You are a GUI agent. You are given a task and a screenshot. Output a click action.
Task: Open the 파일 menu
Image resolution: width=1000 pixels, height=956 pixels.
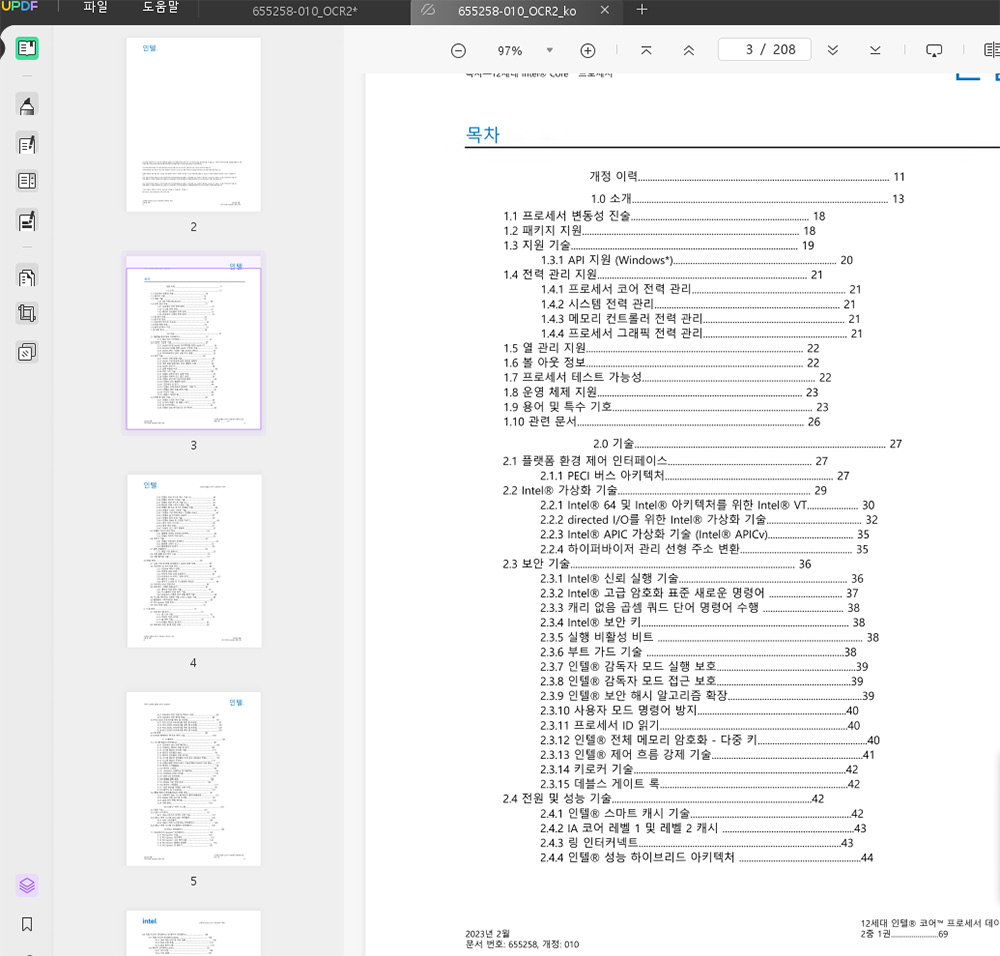(95, 8)
